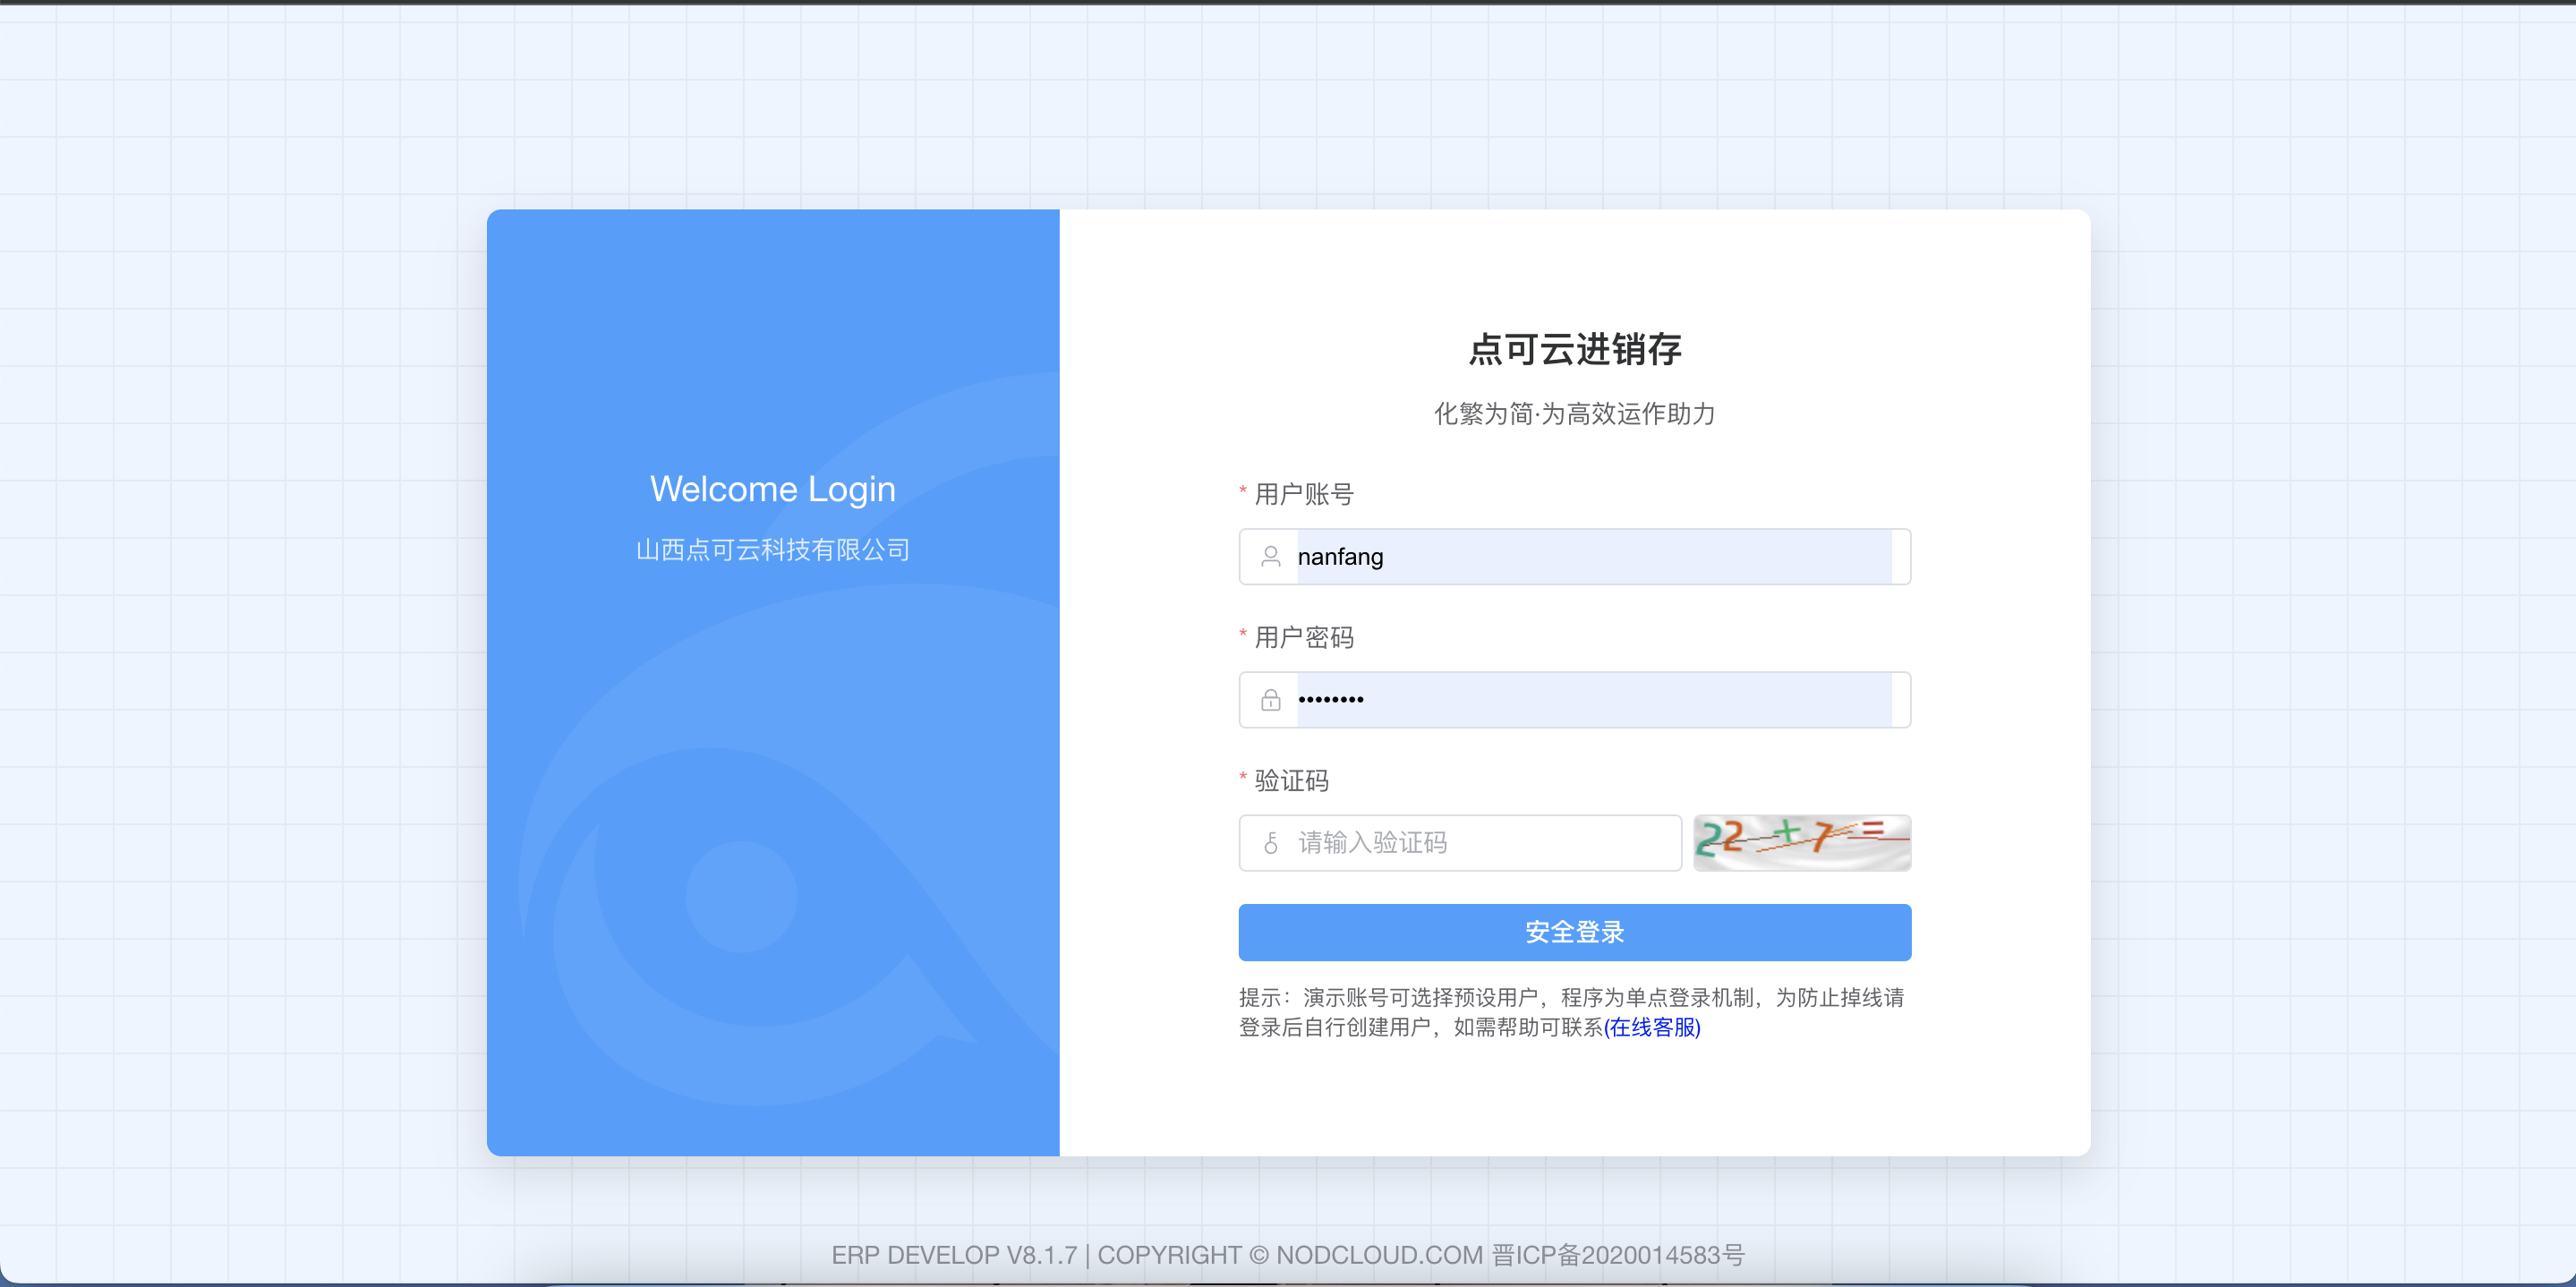Refresh the 22+7 captcha image
This screenshot has height=1287, width=2576.
point(1801,842)
